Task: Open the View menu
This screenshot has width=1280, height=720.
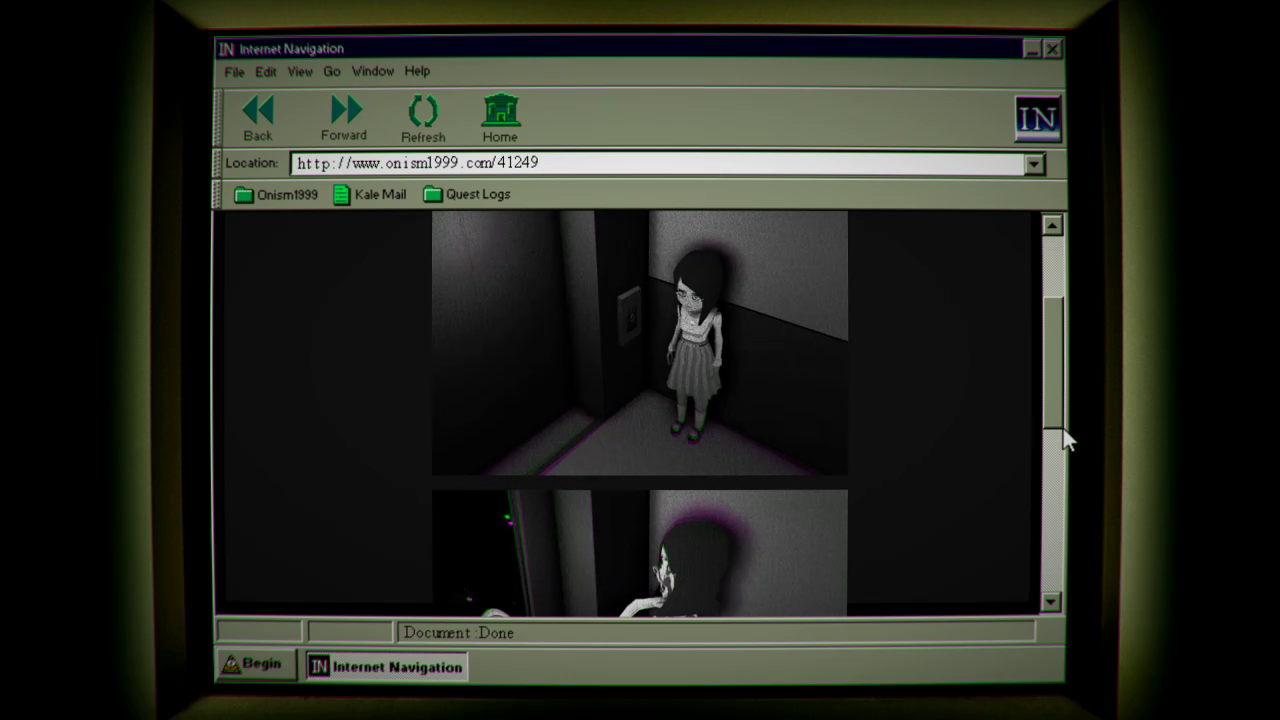Action: click(300, 72)
